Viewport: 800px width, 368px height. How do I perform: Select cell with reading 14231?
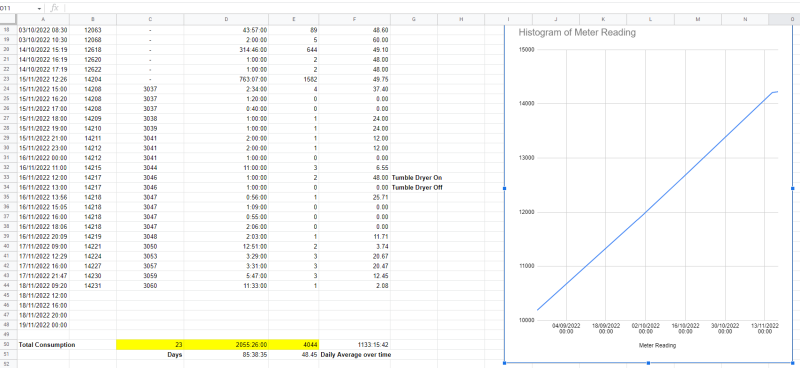tap(93, 285)
